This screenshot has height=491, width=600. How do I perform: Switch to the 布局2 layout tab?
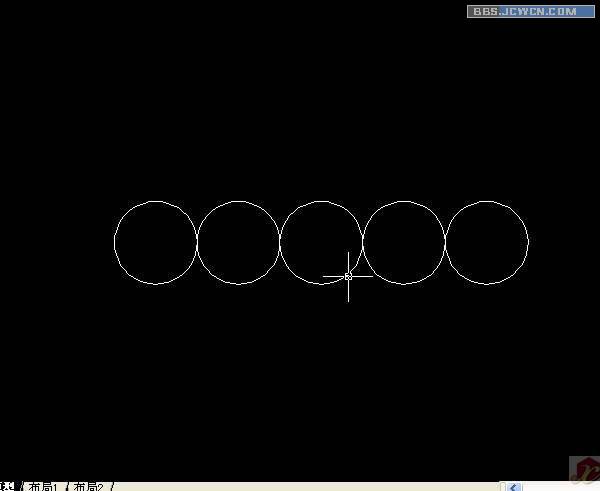click(89, 486)
